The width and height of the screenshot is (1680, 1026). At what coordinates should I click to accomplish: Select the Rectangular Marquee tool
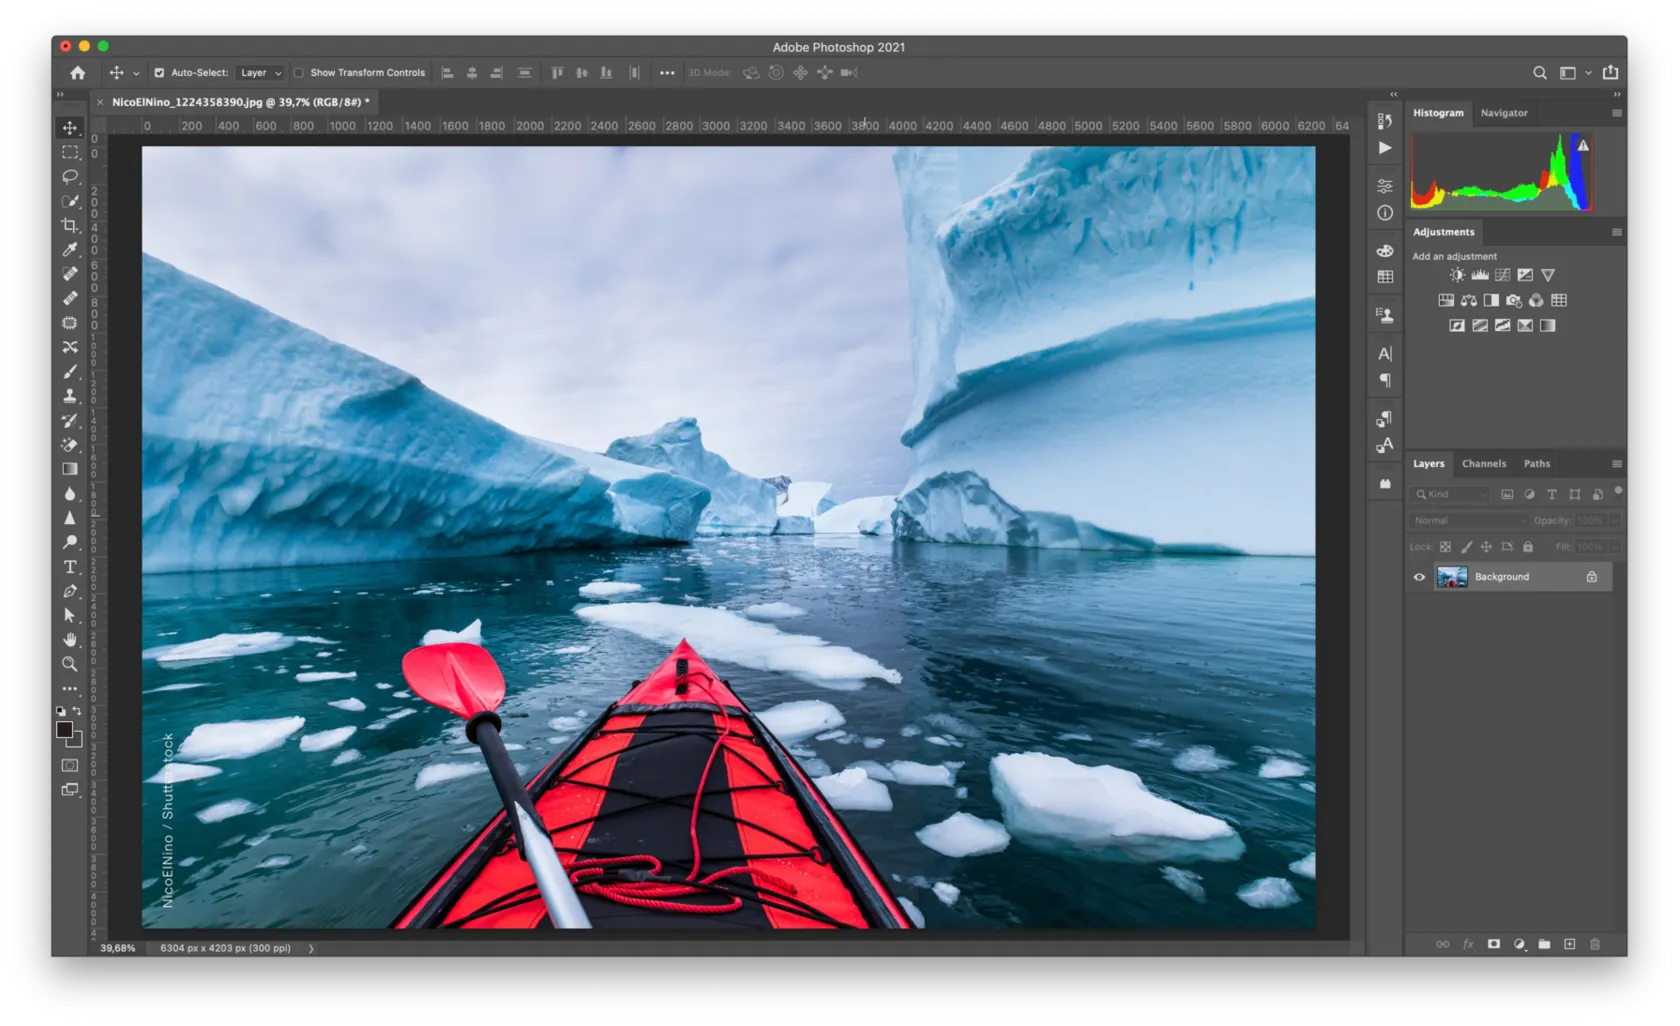click(70, 152)
